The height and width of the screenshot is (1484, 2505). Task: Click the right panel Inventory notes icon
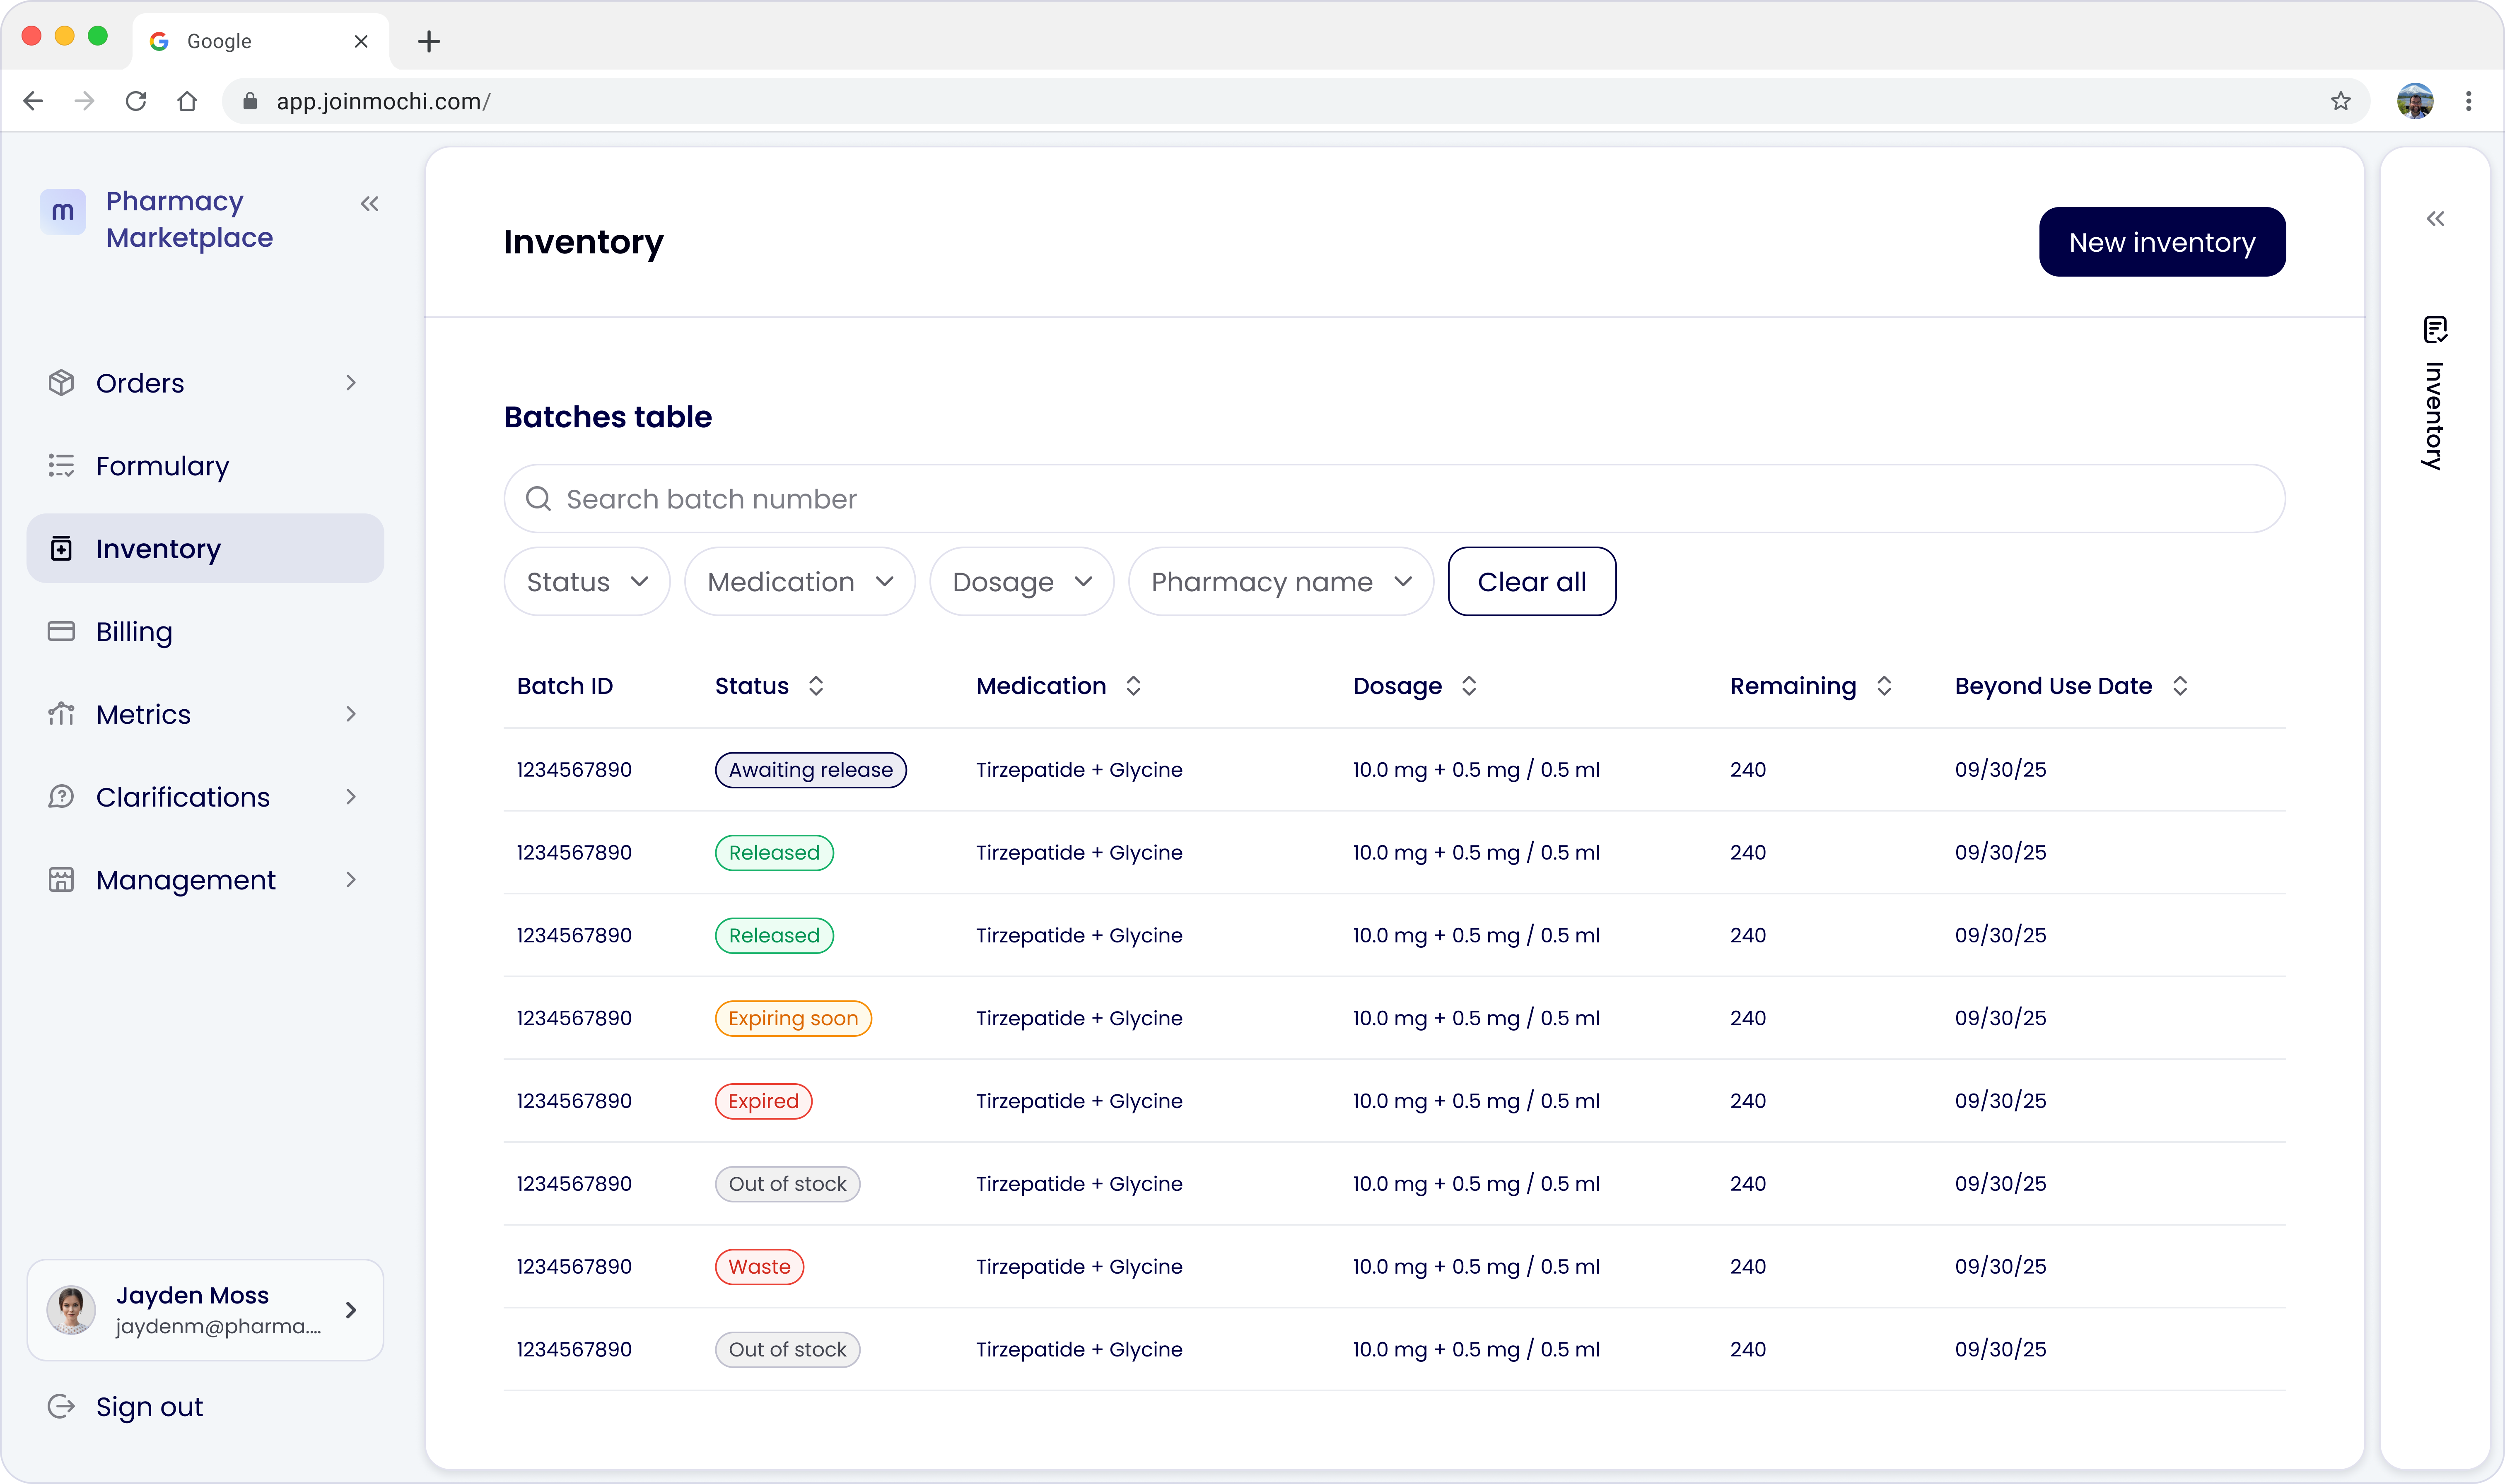pyautogui.click(x=2436, y=329)
